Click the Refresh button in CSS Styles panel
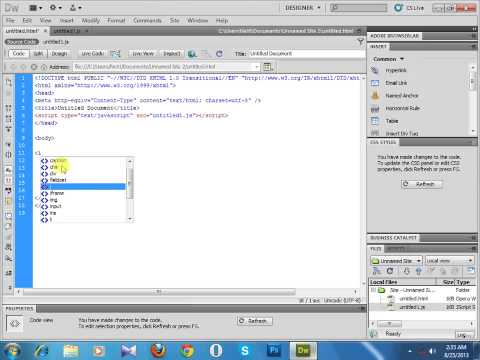The image size is (480, 360). pyautogui.click(x=422, y=184)
